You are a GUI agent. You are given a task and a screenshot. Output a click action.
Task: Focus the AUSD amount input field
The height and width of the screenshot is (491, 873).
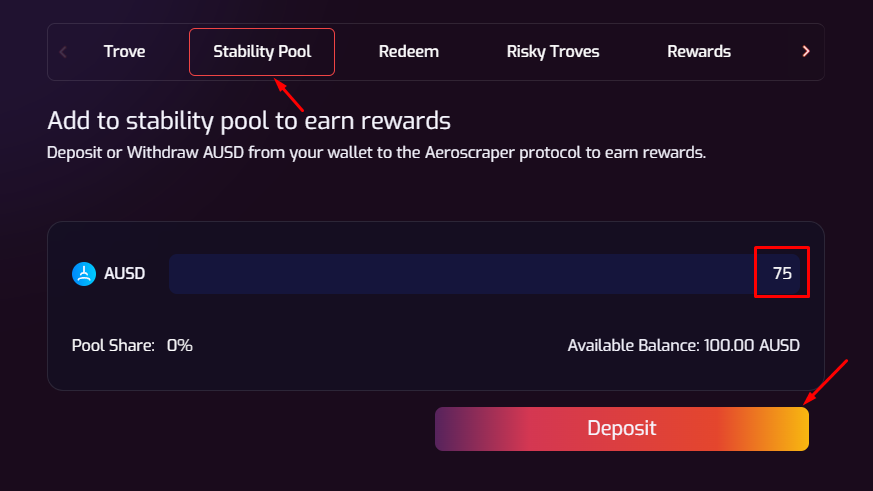pos(460,273)
